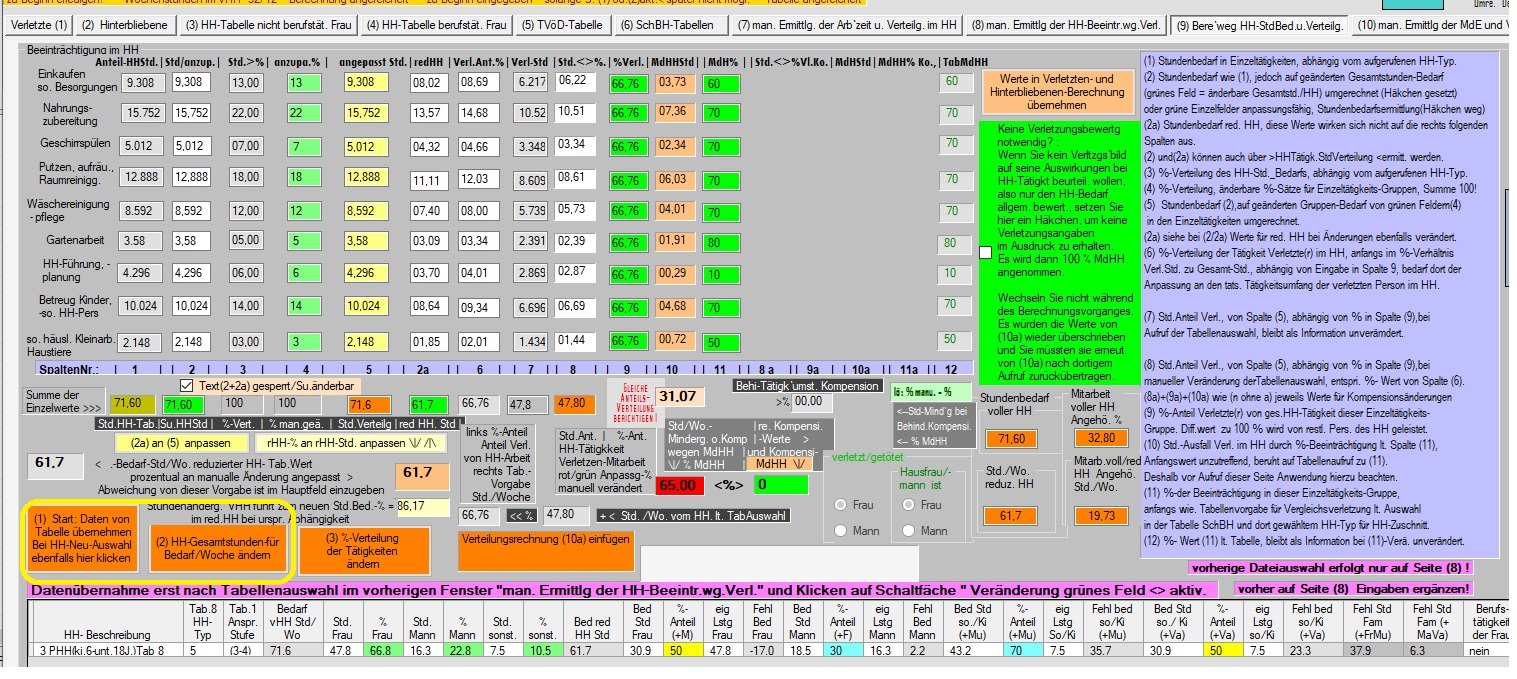
Task: Click Nahrungszubereitung anzupa.% field showing 22
Action: click(x=304, y=113)
